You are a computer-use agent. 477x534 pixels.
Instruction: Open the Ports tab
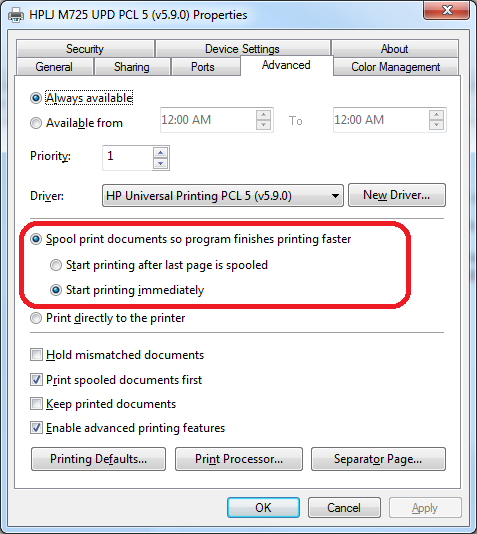pyautogui.click(x=203, y=67)
